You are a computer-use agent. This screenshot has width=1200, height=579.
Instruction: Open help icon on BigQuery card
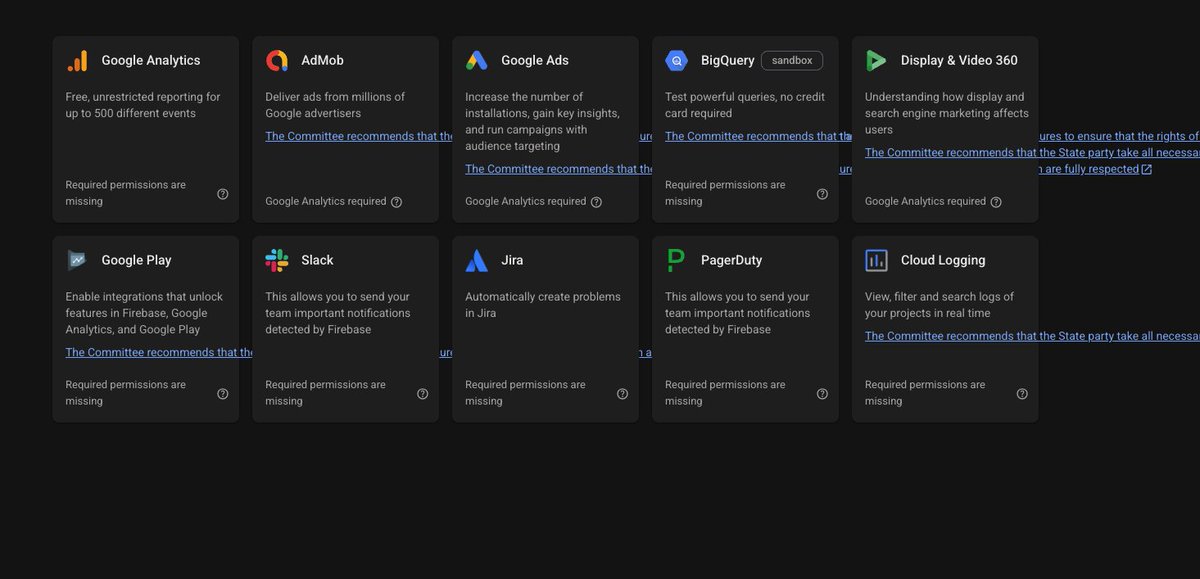click(823, 194)
